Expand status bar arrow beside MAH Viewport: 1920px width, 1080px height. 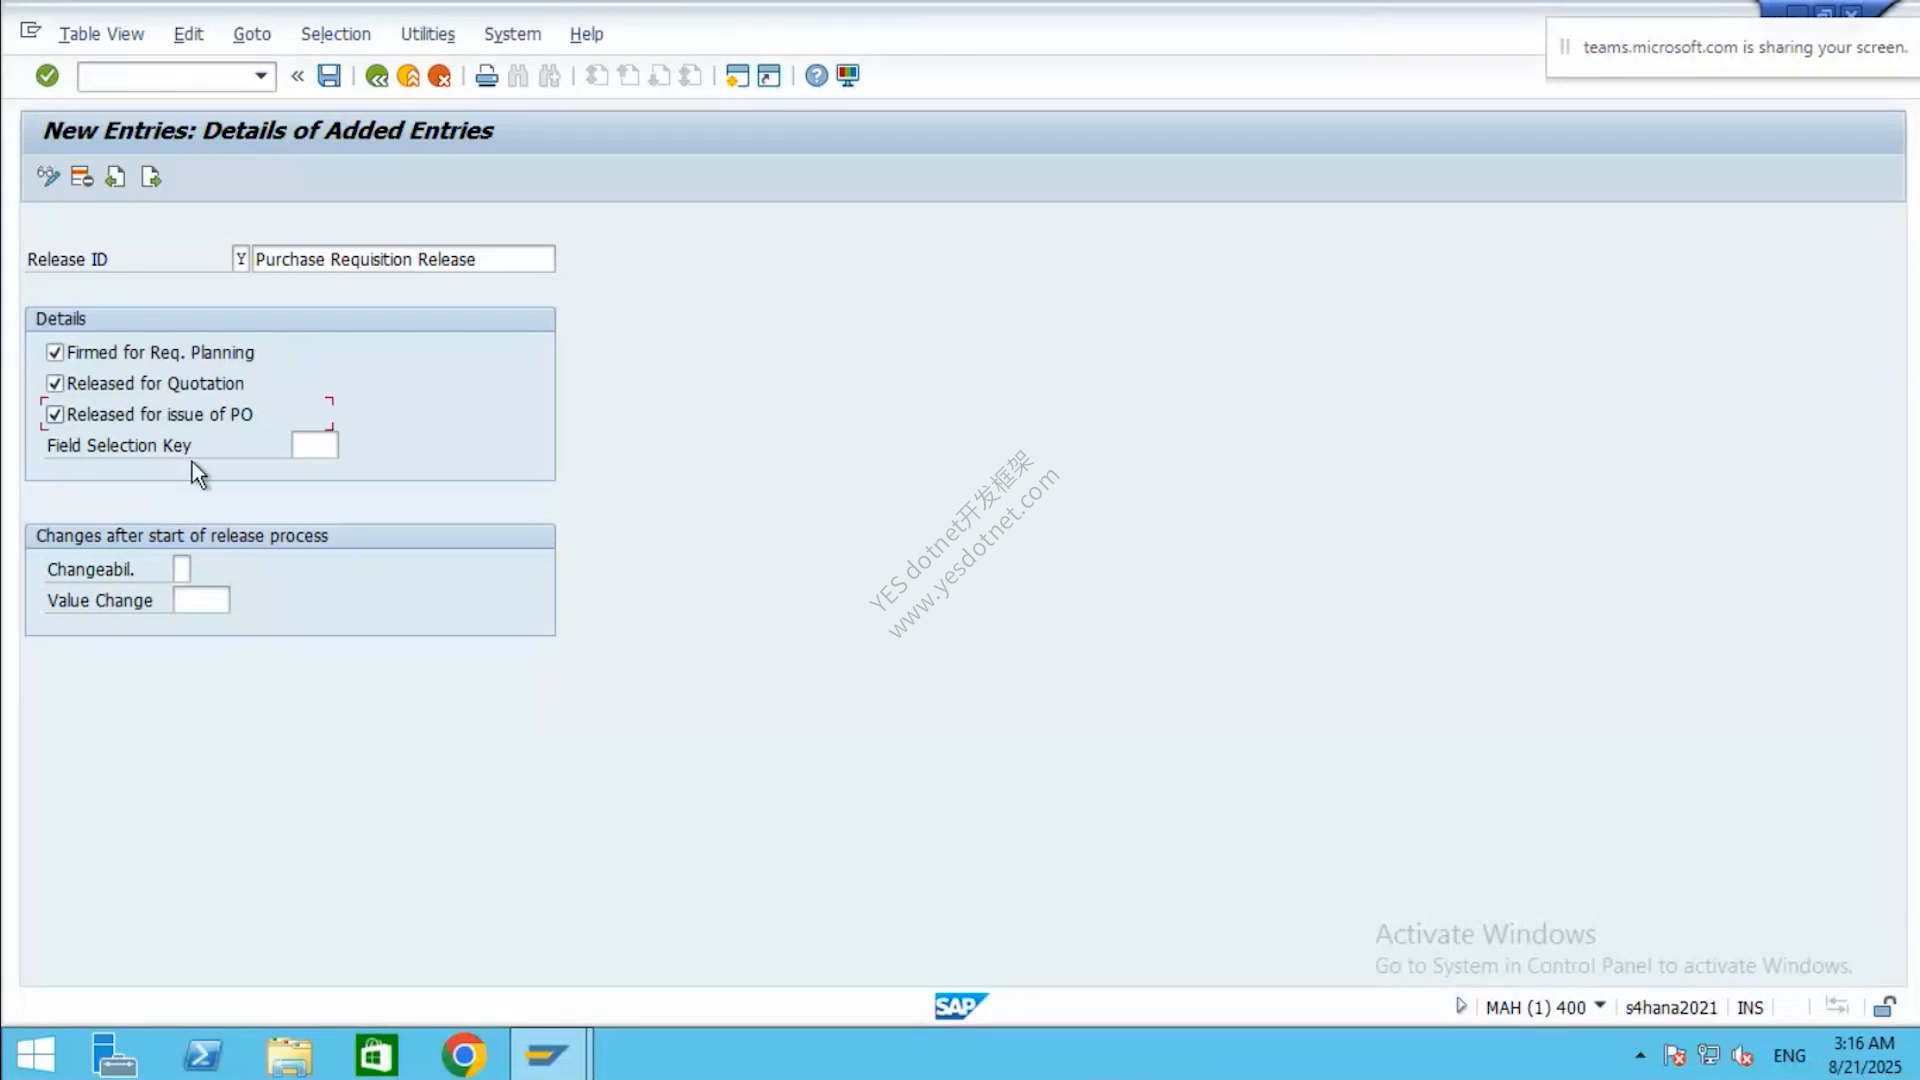pyautogui.click(x=1461, y=1006)
